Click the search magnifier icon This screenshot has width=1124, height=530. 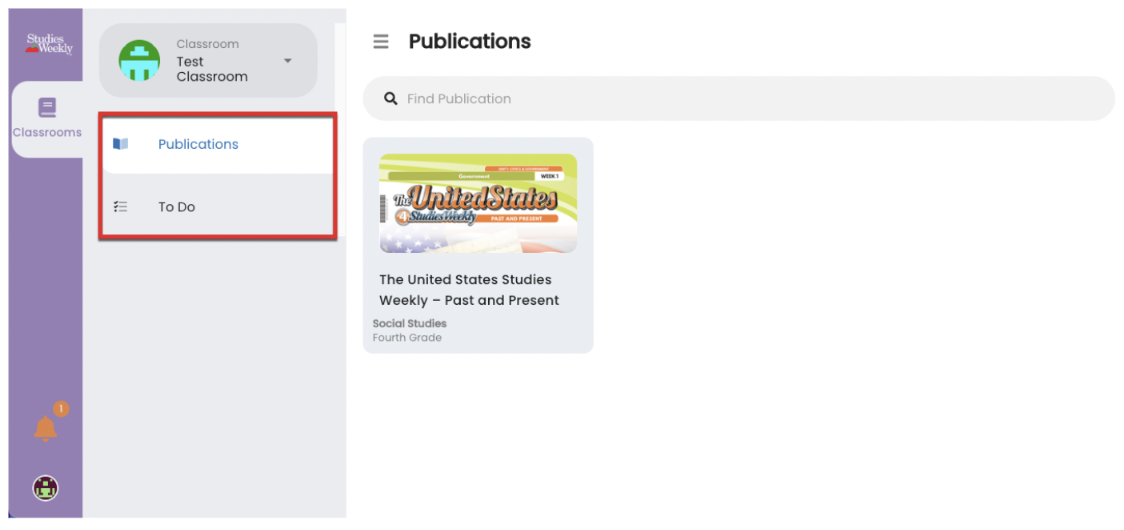coord(391,98)
